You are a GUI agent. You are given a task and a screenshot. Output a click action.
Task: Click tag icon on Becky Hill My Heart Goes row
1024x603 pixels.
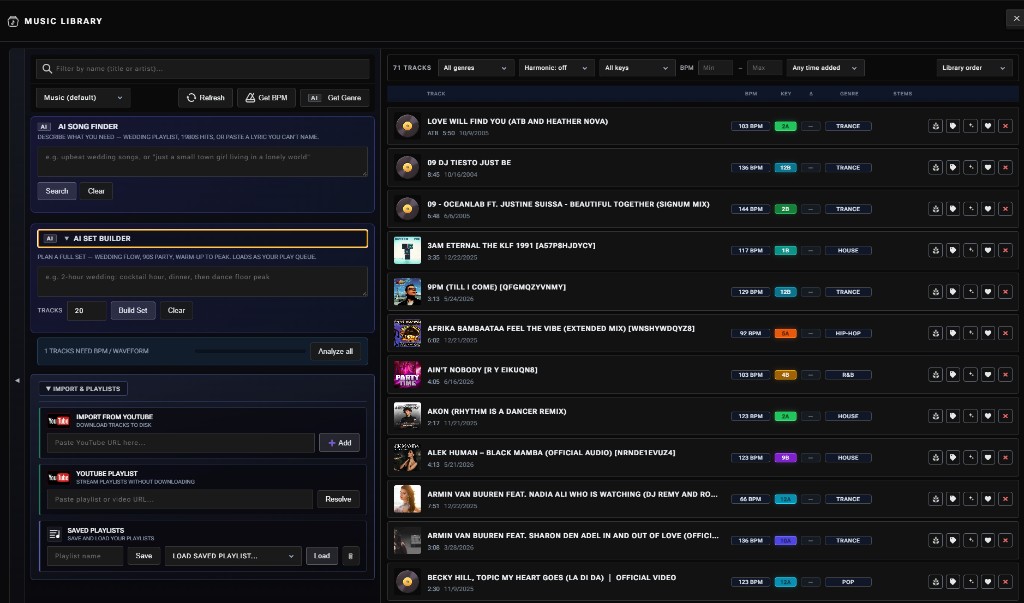953,581
